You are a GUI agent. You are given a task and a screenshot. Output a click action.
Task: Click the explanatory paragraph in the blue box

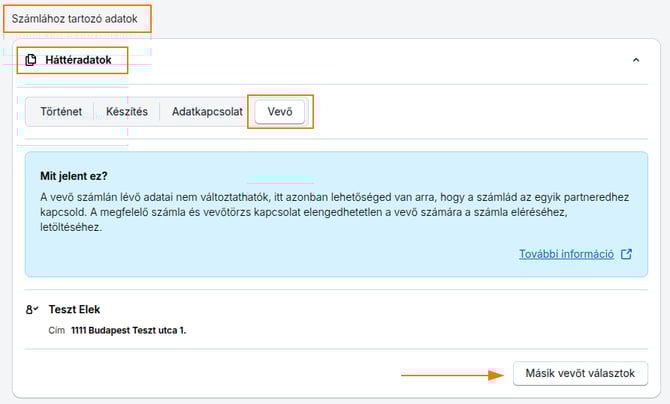[x=330, y=211]
